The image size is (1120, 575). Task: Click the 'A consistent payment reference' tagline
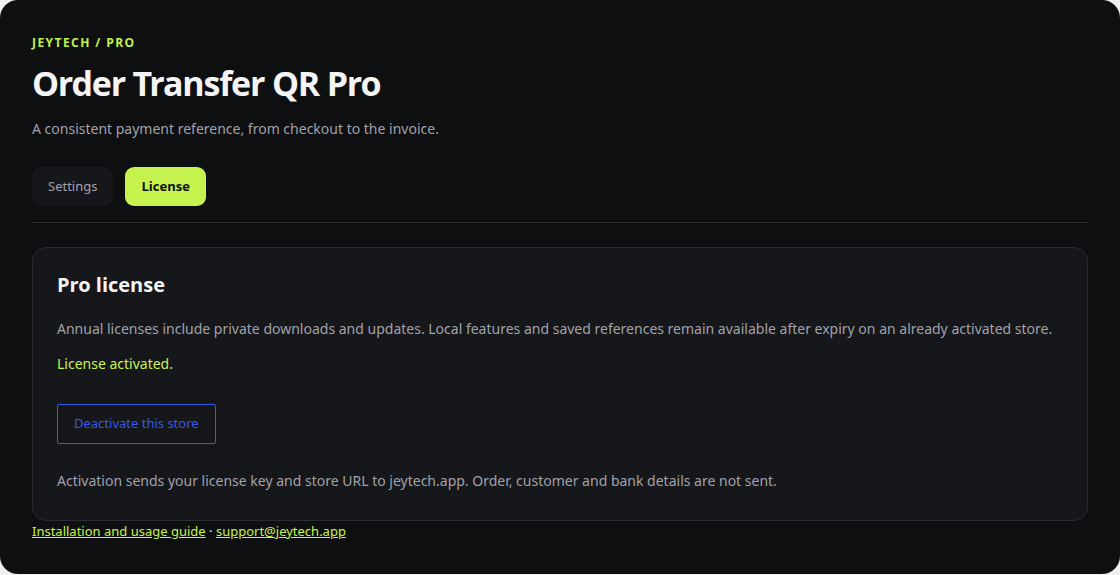(x=235, y=129)
